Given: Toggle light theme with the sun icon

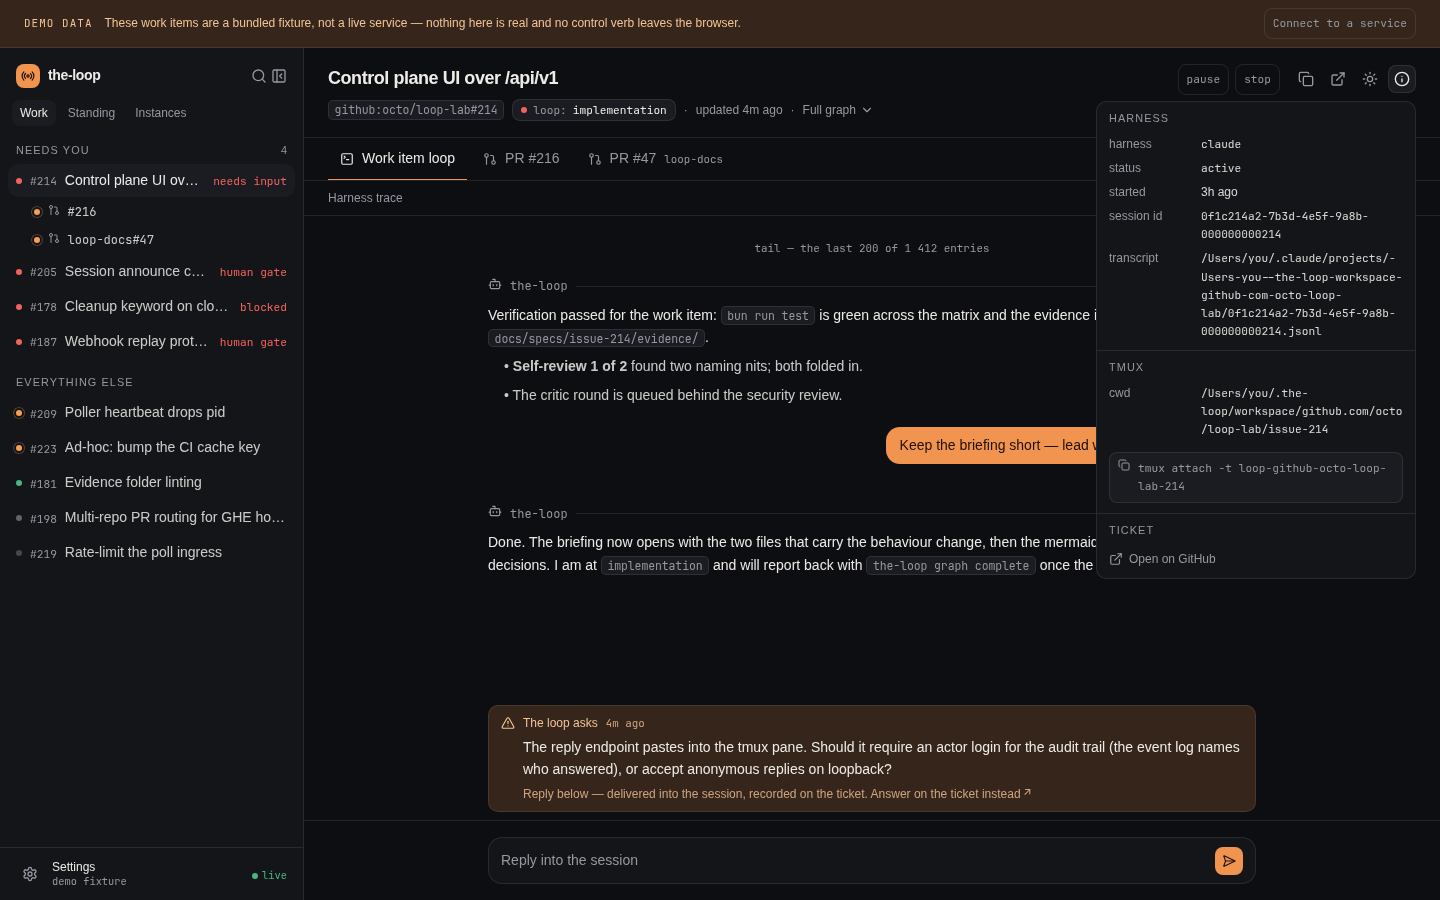Looking at the screenshot, I should pyautogui.click(x=1370, y=79).
